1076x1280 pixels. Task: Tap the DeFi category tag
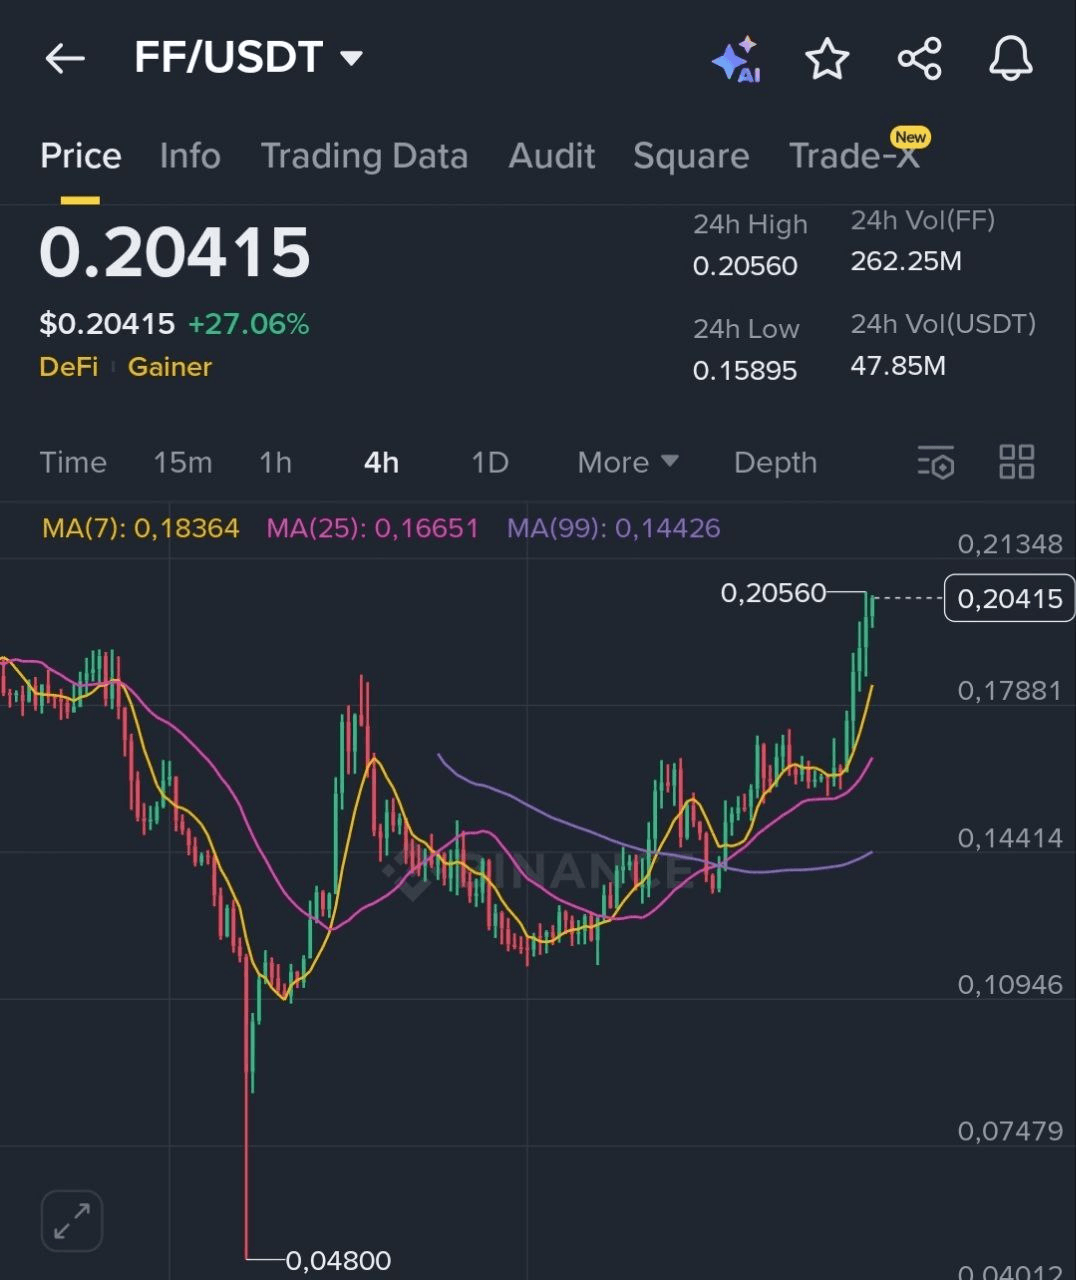point(68,367)
